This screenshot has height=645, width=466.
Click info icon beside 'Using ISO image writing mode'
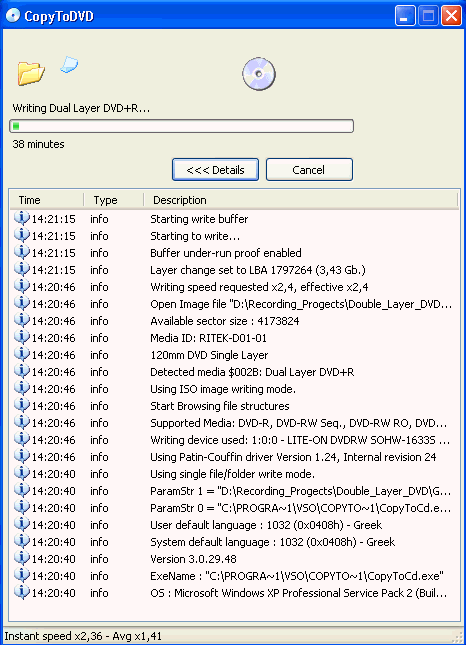click(21, 388)
